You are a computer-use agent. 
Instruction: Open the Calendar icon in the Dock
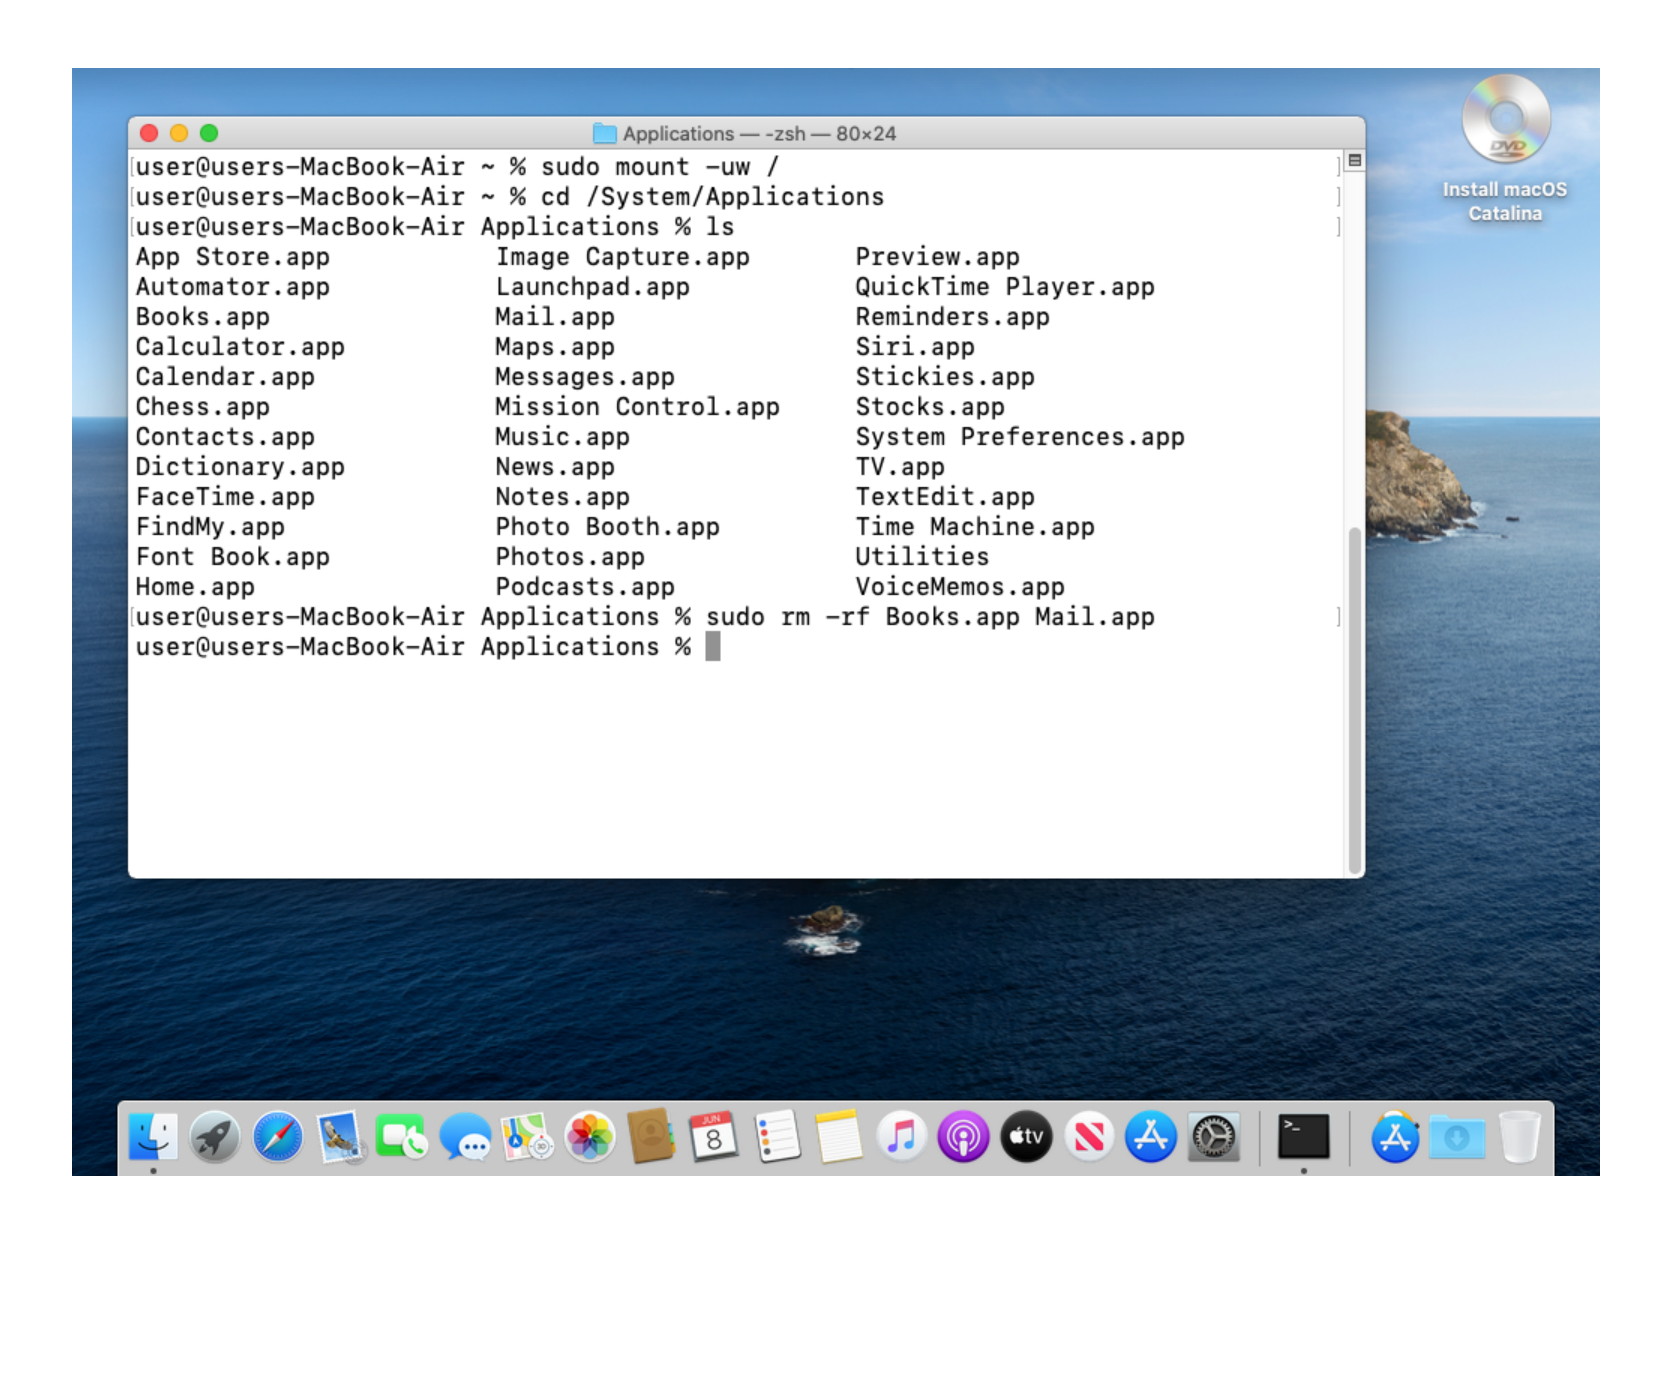click(x=714, y=1137)
